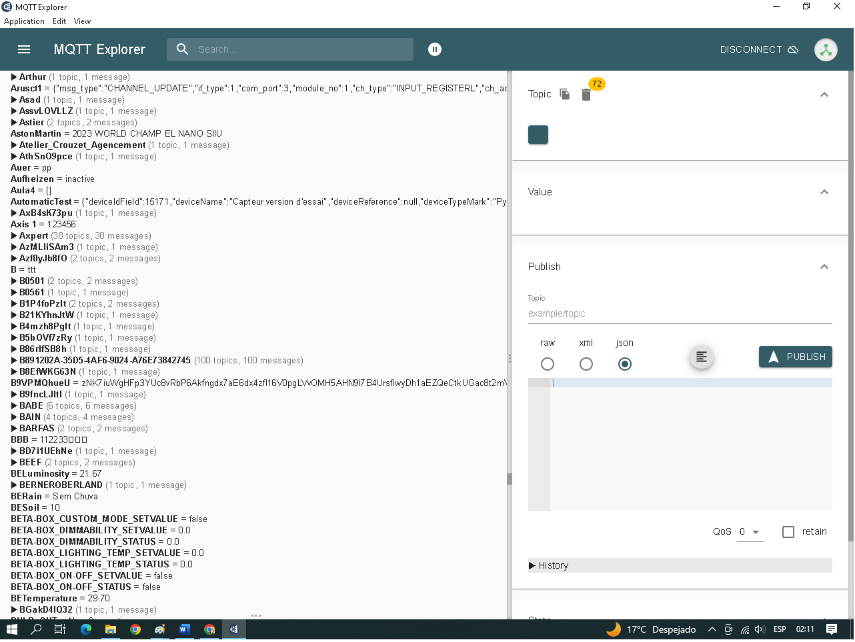Expand the BABE topic node

coord(14,406)
